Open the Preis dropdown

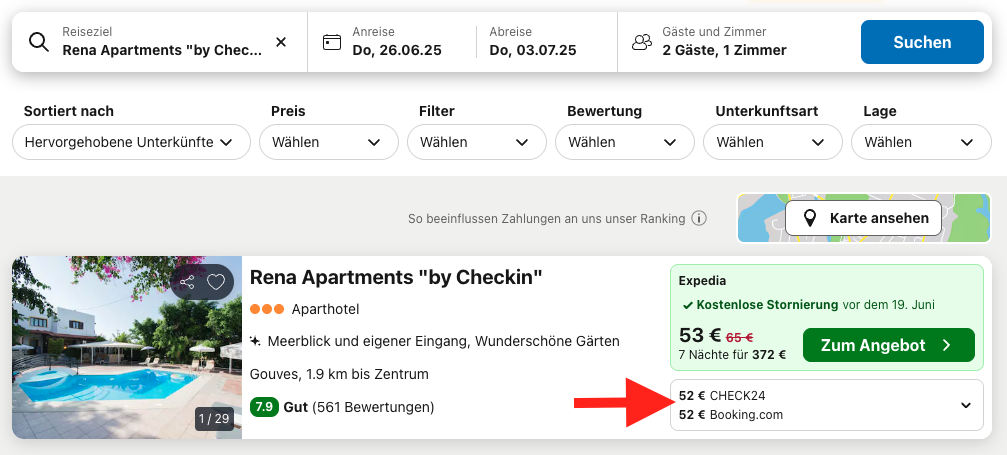point(329,142)
